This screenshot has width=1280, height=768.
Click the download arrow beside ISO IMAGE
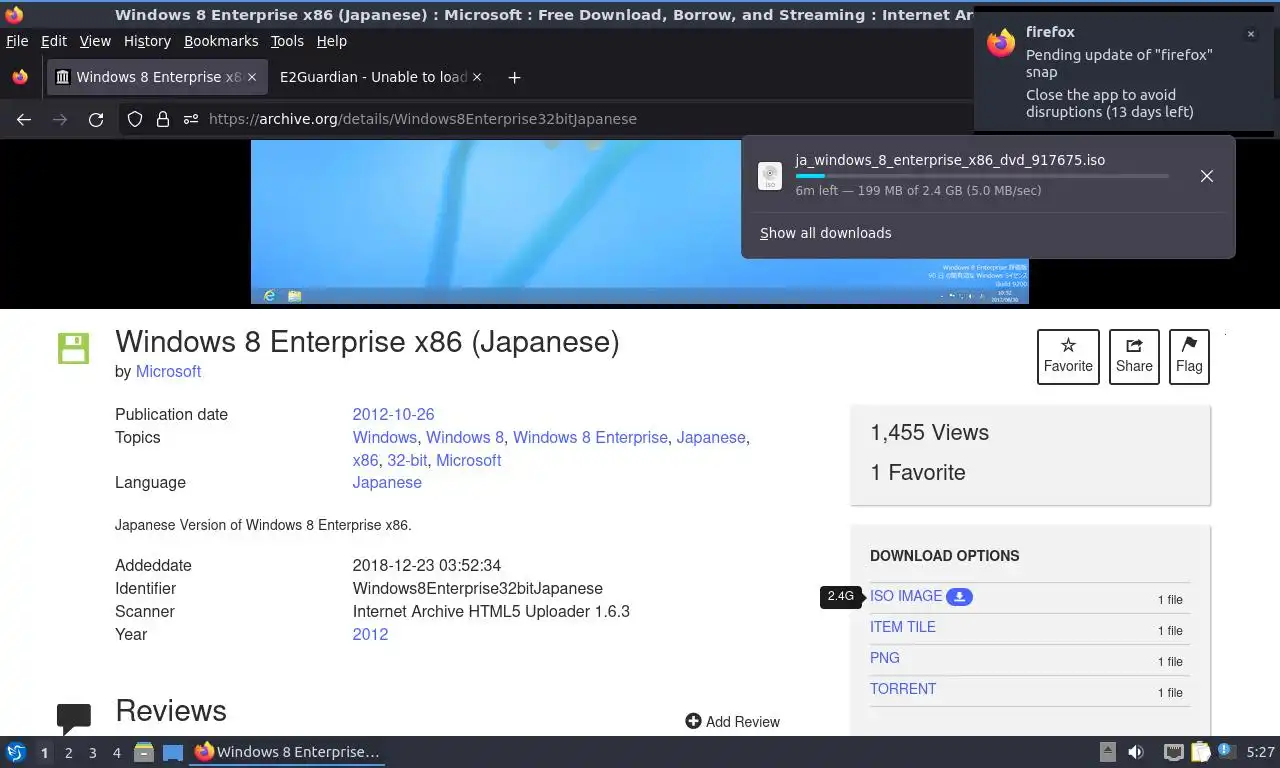pos(959,597)
